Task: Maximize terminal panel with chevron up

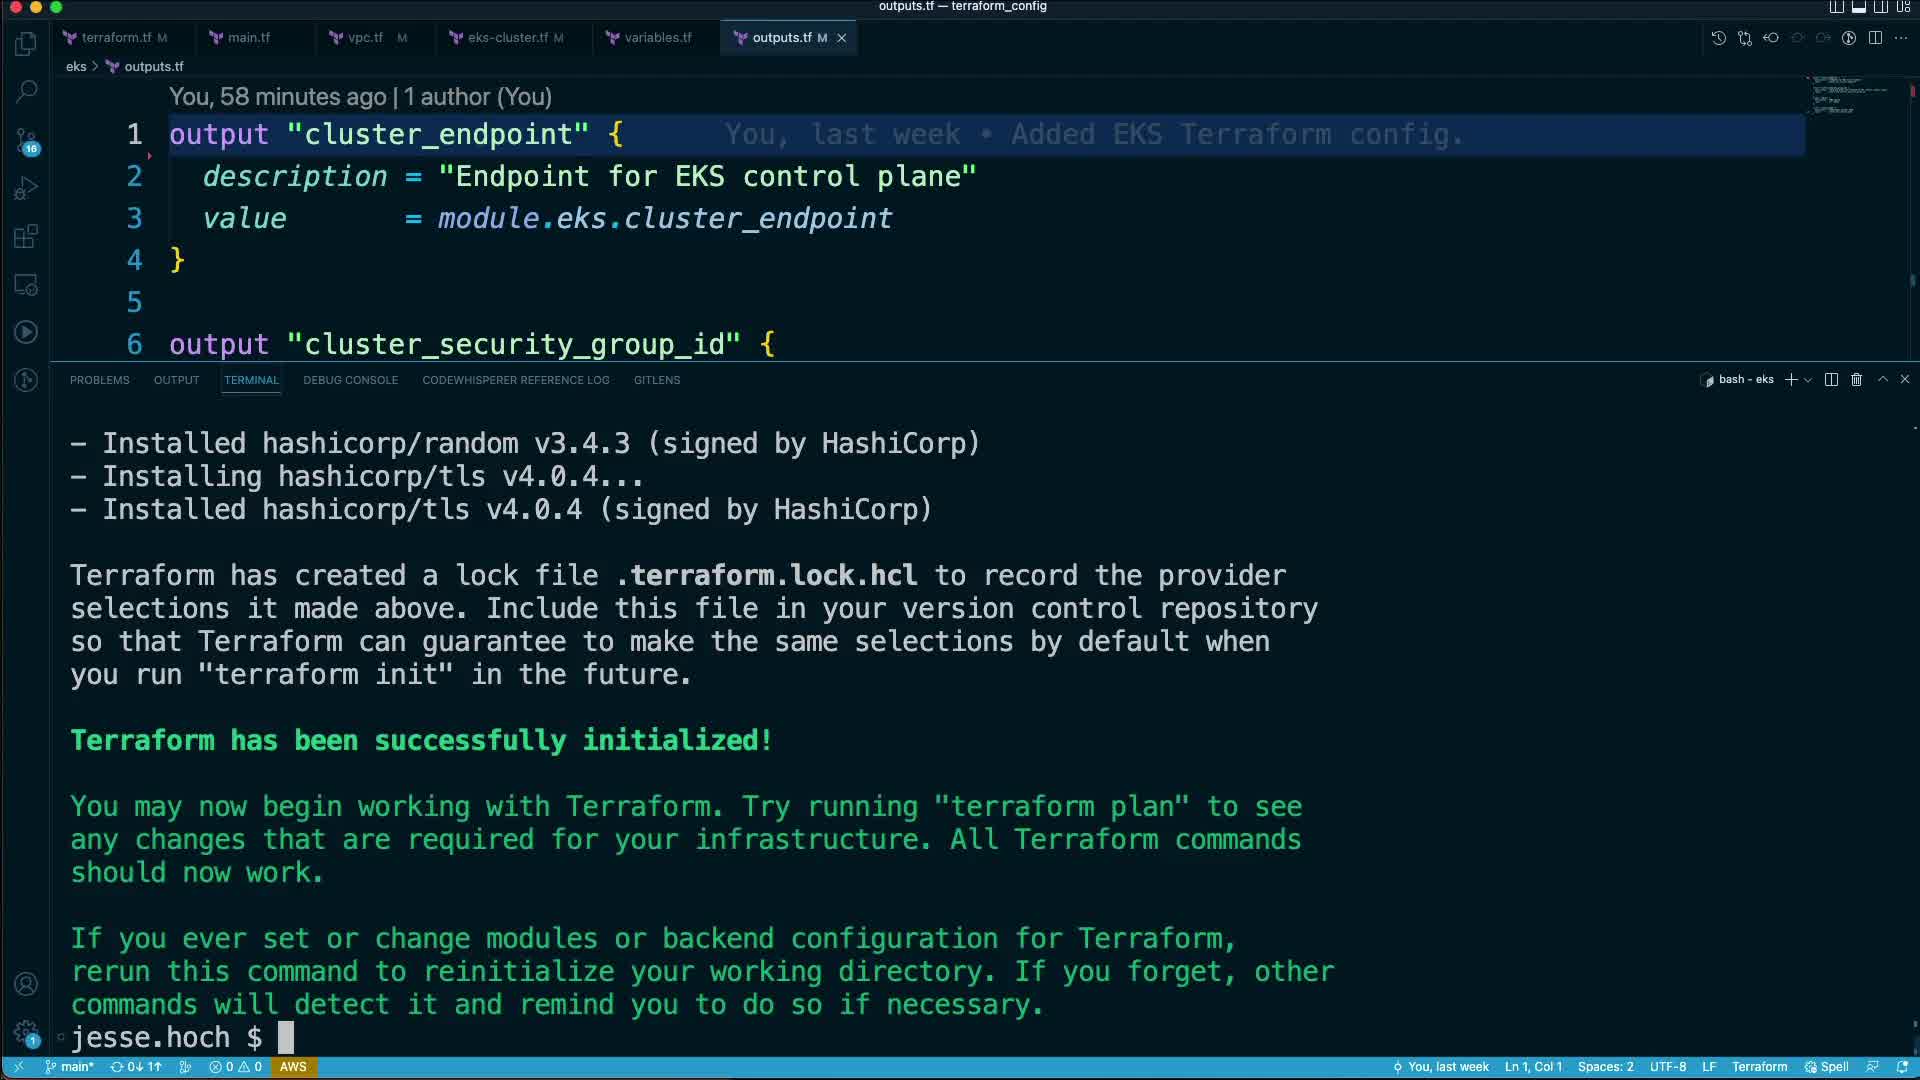Action: coord(1882,380)
